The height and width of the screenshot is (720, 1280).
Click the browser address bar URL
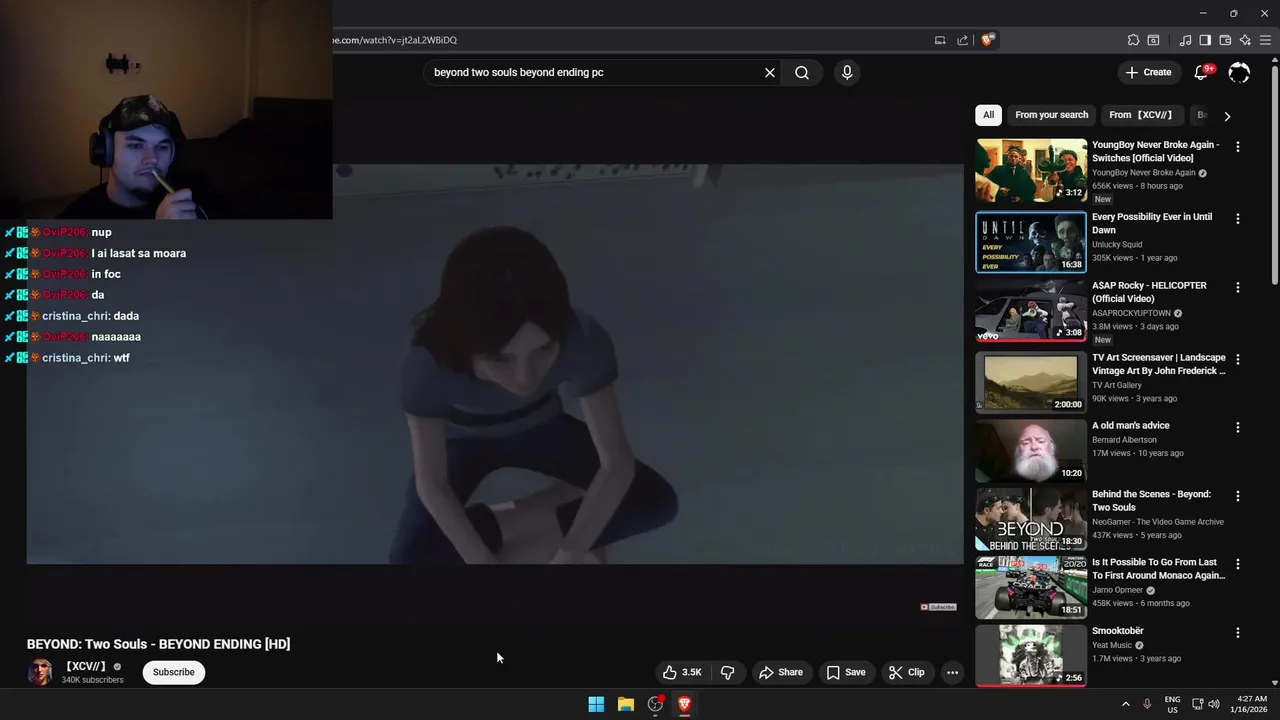click(x=395, y=40)
